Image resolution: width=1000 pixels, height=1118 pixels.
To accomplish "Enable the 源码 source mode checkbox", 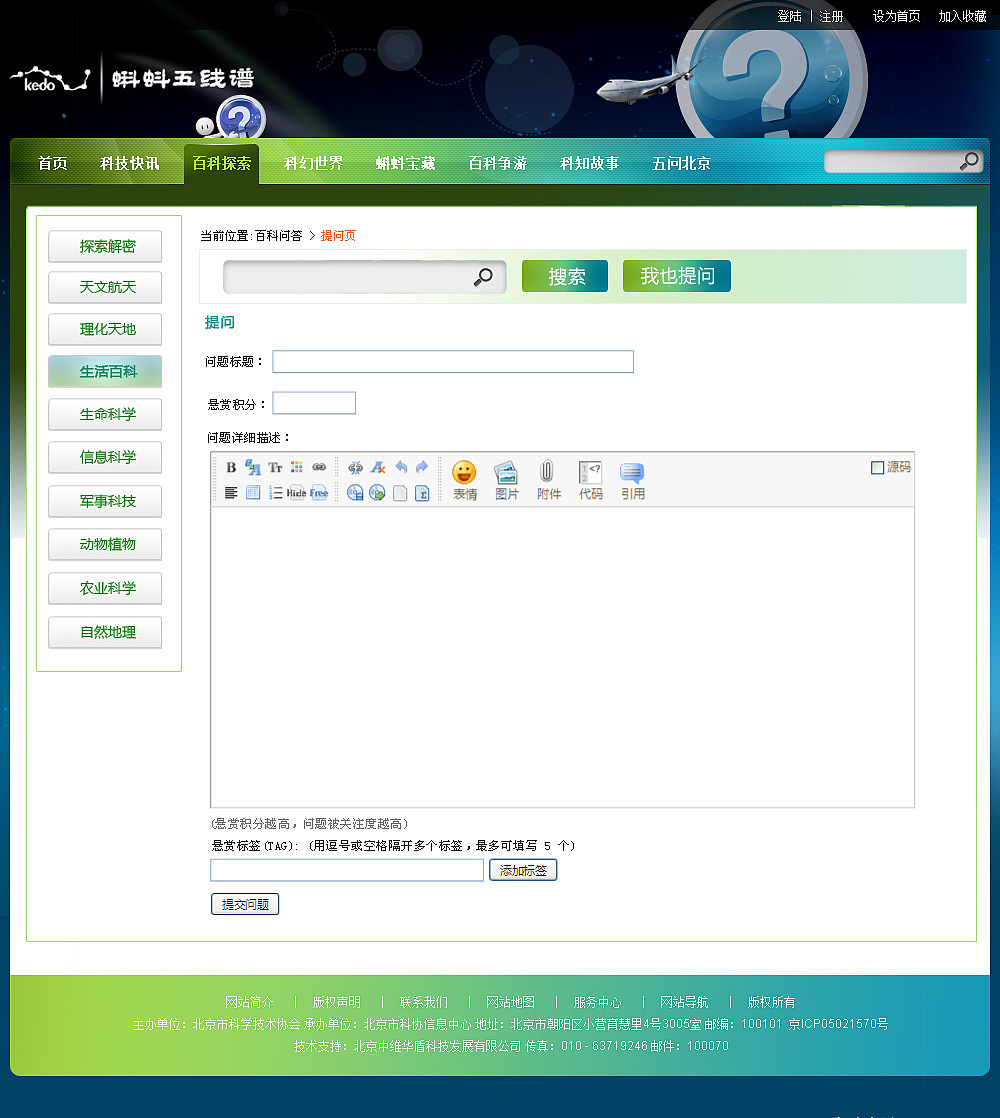I will [877, 468].
